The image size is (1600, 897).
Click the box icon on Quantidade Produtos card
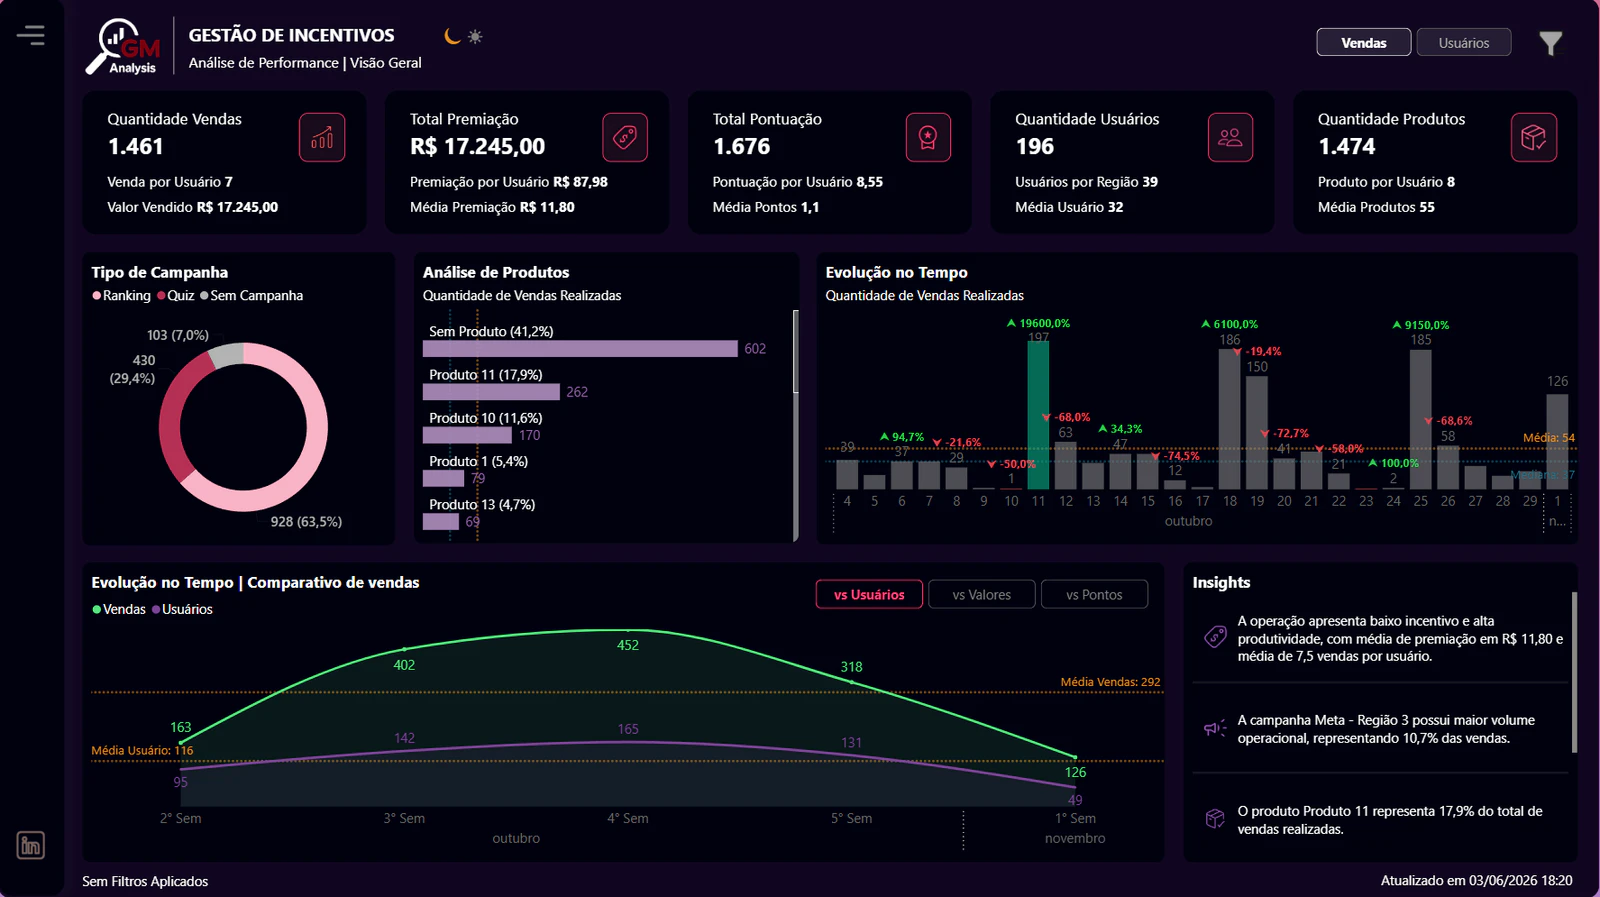[1533, 137]
